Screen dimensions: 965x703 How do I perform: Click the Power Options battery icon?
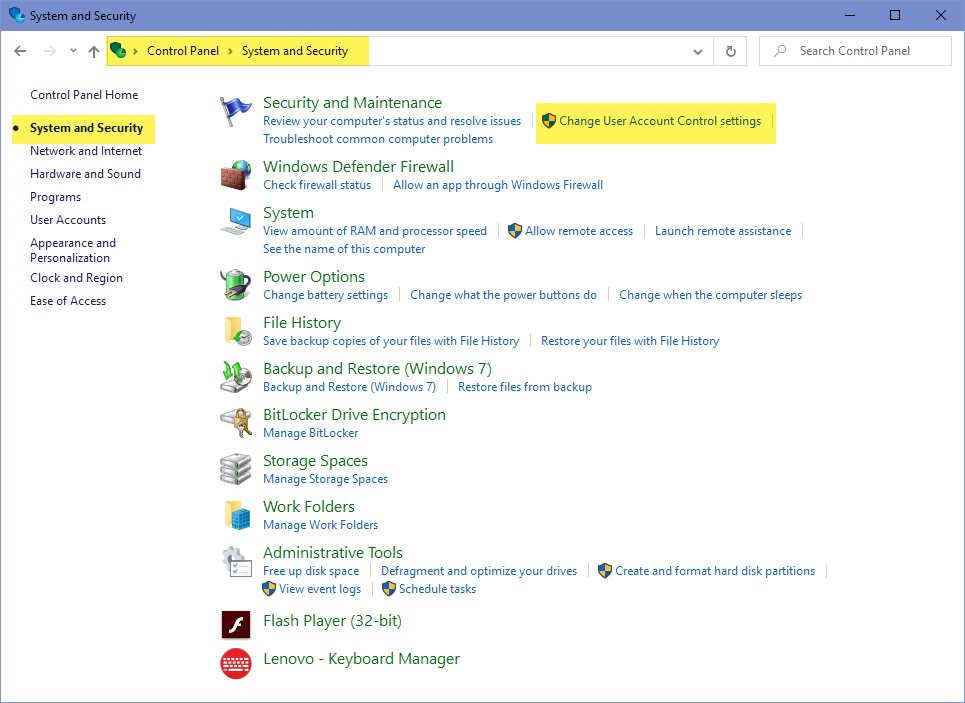[236, 285]
